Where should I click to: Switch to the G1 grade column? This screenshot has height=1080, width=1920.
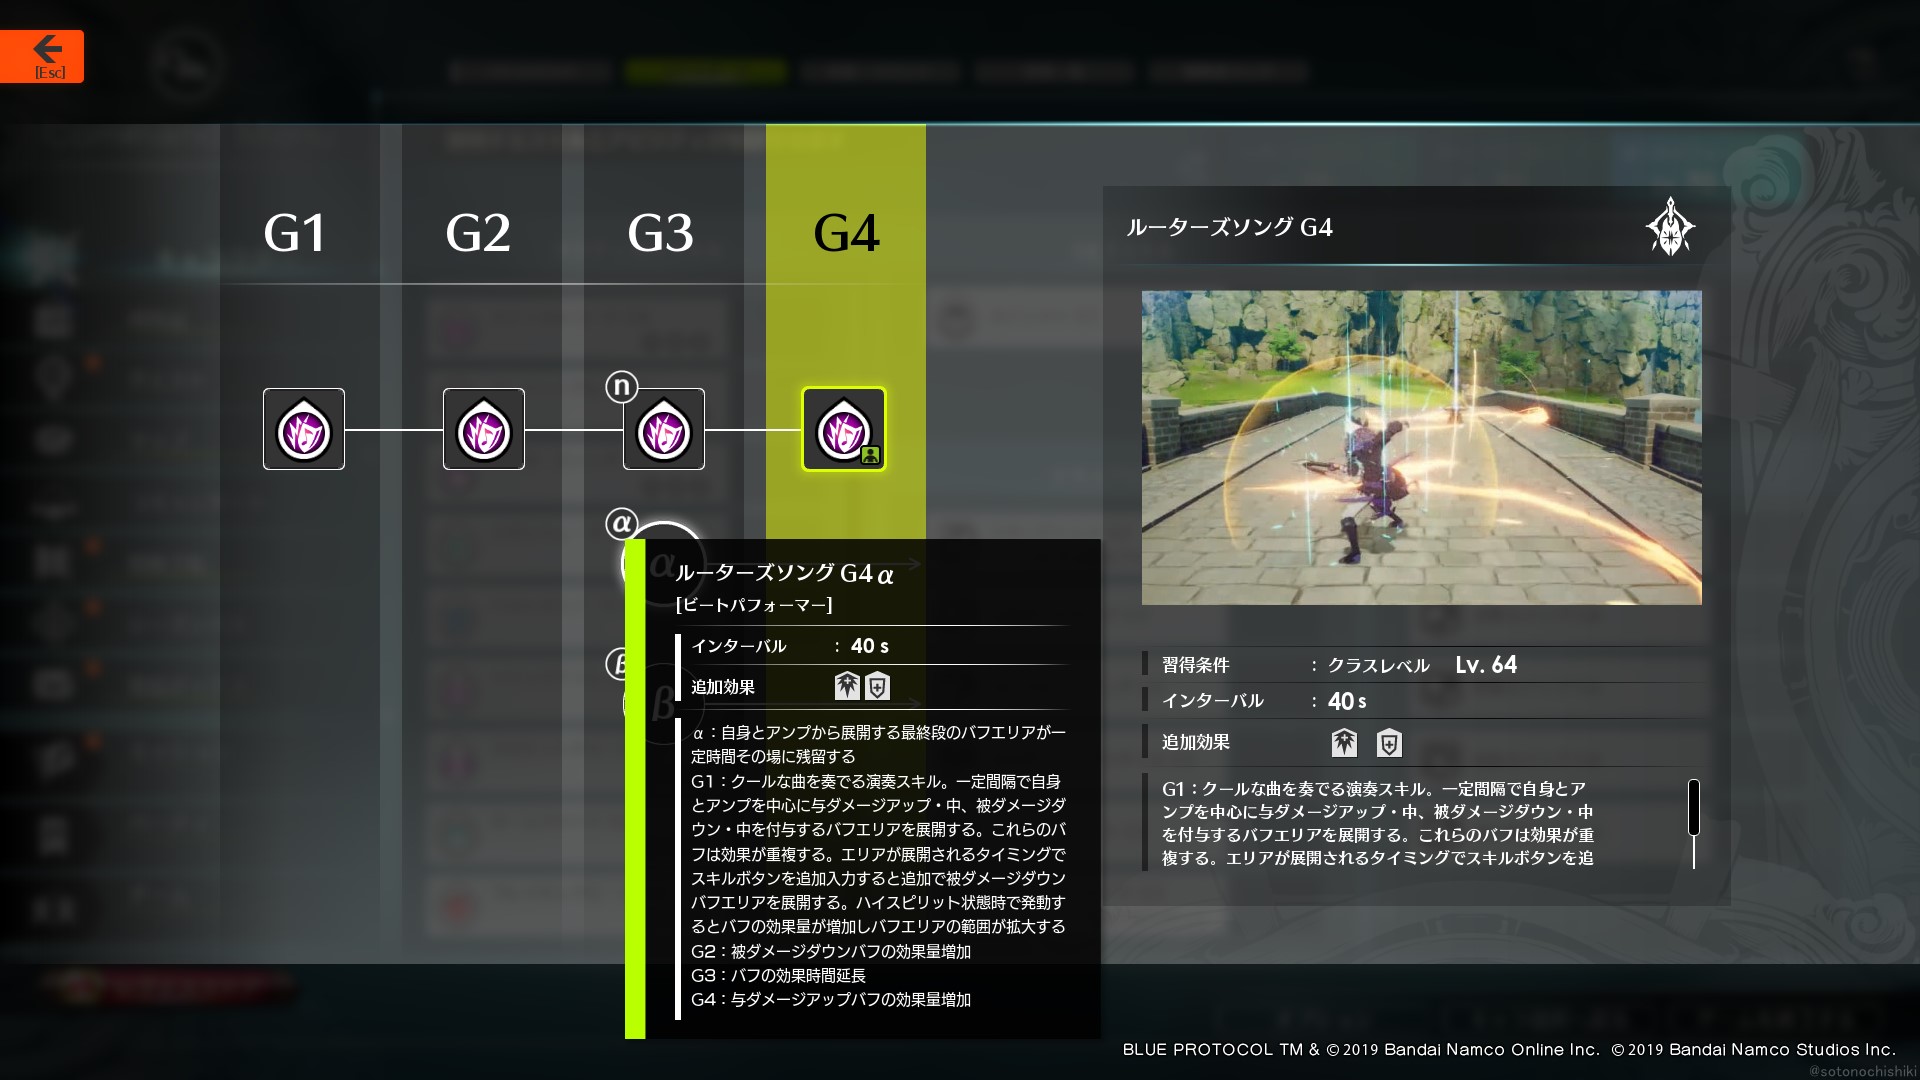coord(295,233)
